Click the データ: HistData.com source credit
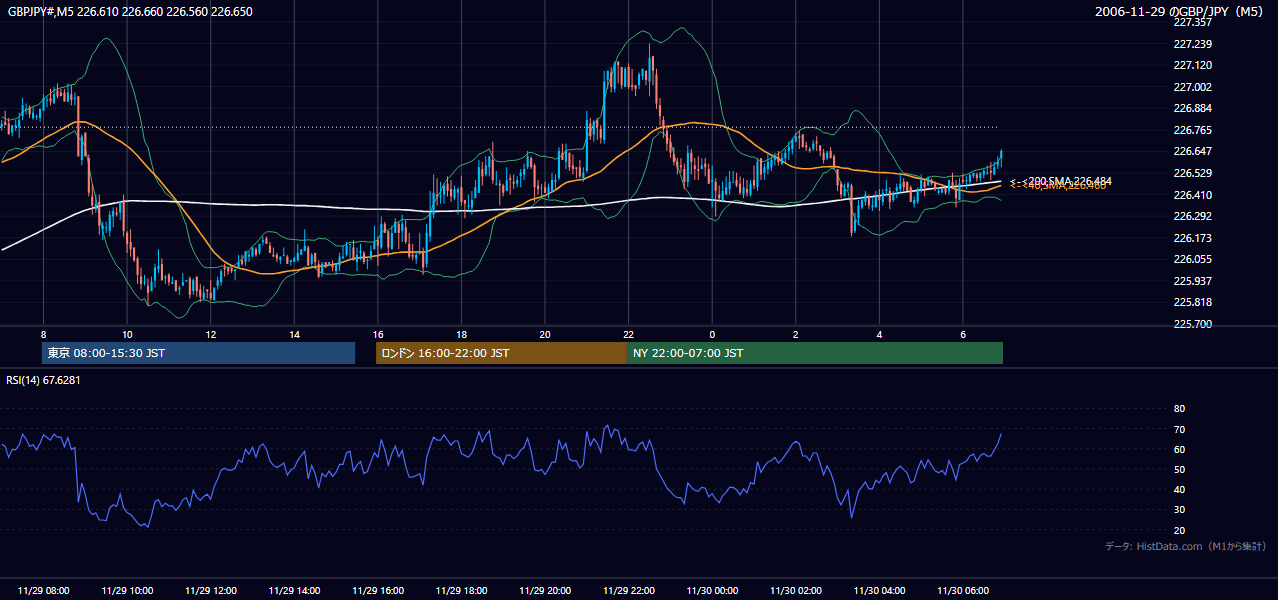 pos(1186,546)
